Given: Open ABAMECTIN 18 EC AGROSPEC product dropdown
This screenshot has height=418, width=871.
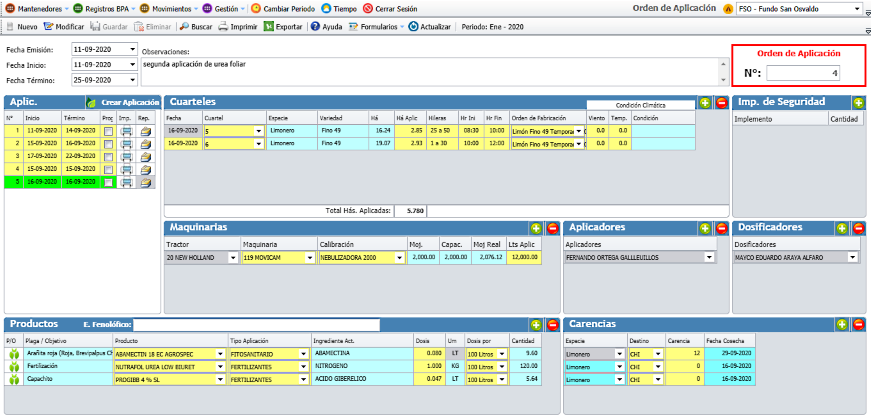Looking at the screenshot, I should 221,354.
